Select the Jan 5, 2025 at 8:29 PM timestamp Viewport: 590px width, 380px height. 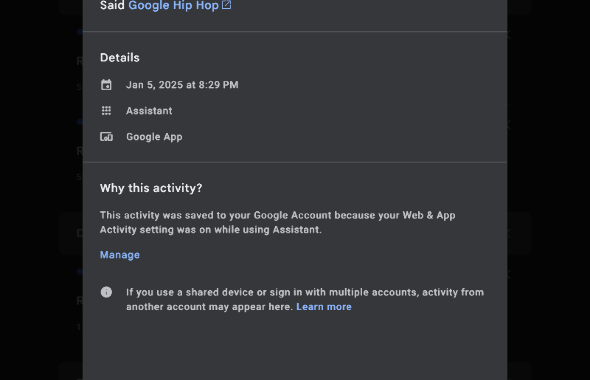click(x=182, y=85)
